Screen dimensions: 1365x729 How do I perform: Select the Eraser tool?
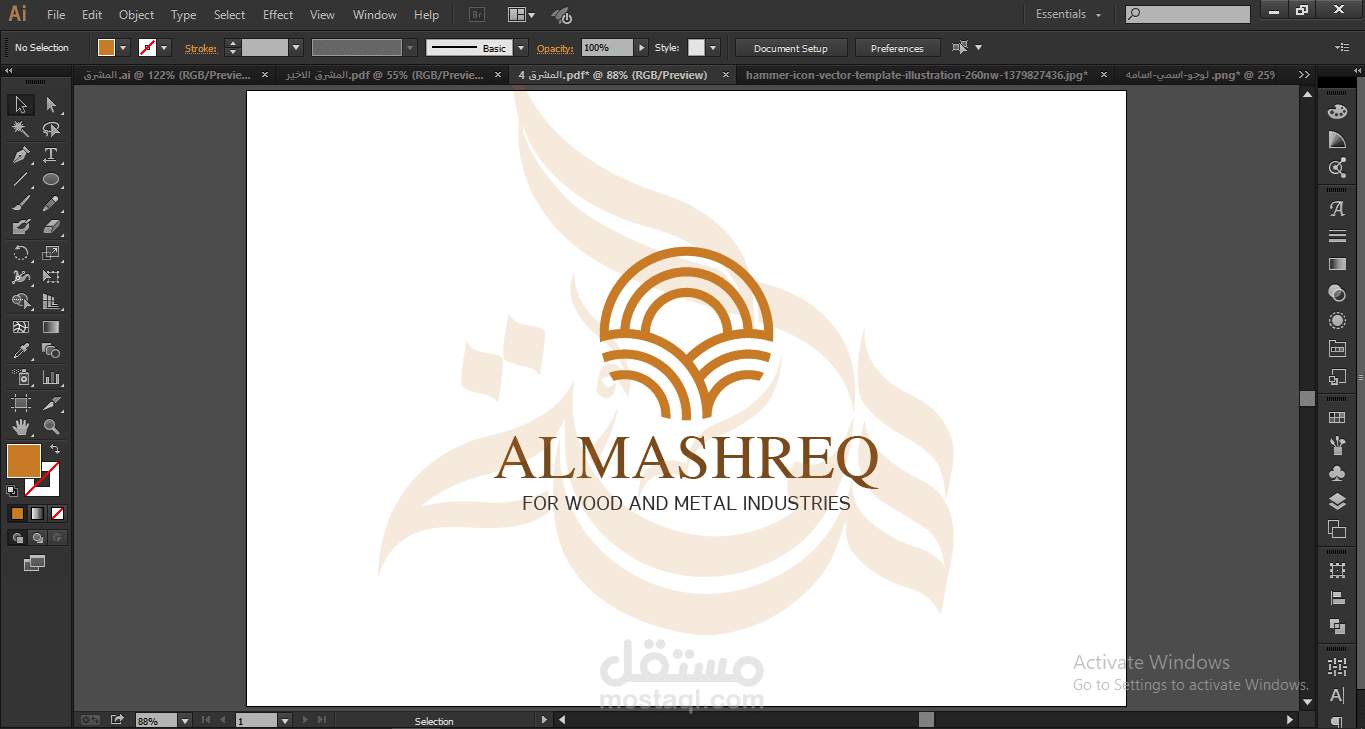[51, 228]
